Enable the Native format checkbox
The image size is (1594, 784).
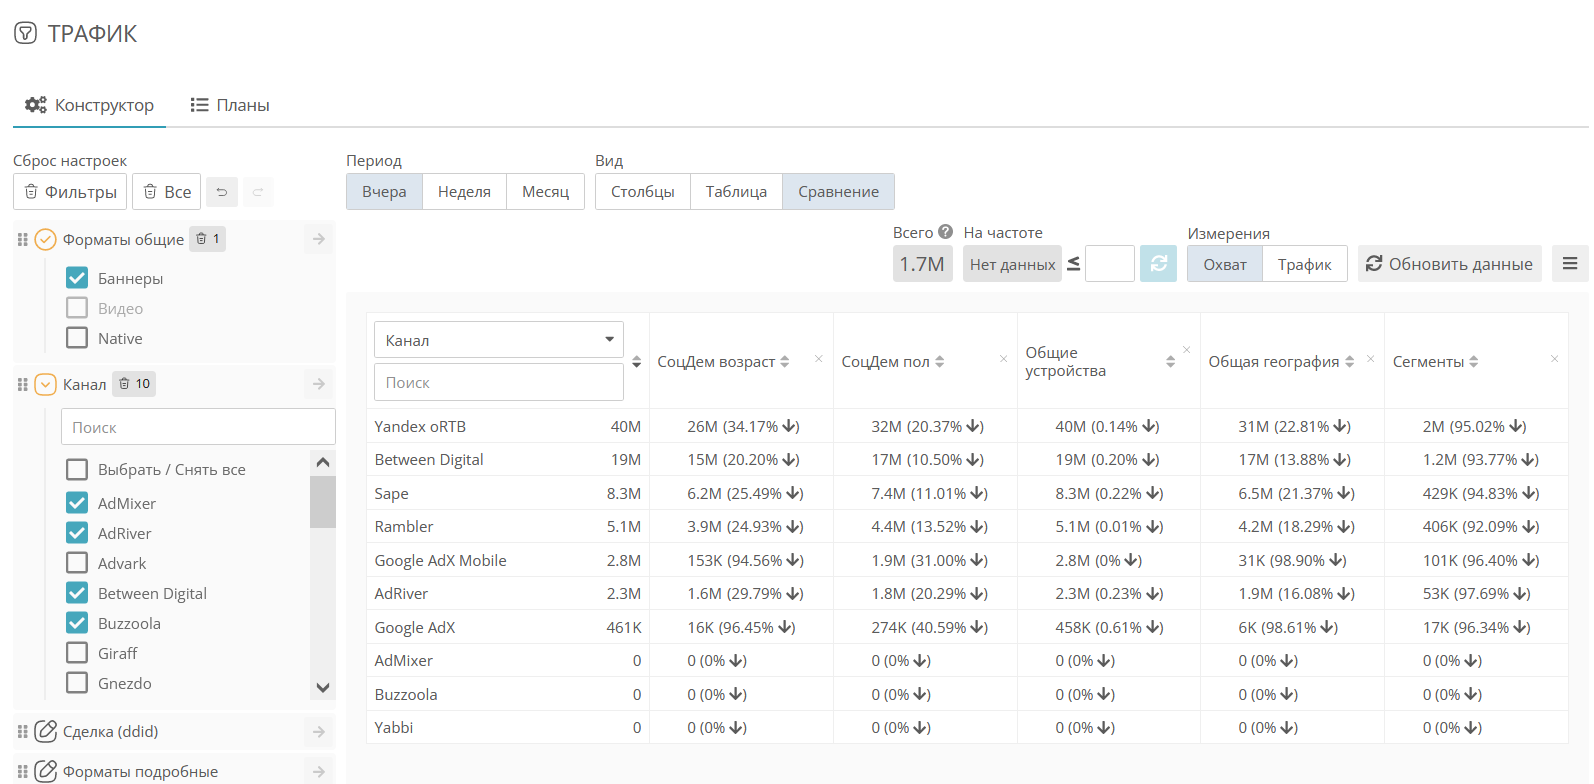click(77, 338)
